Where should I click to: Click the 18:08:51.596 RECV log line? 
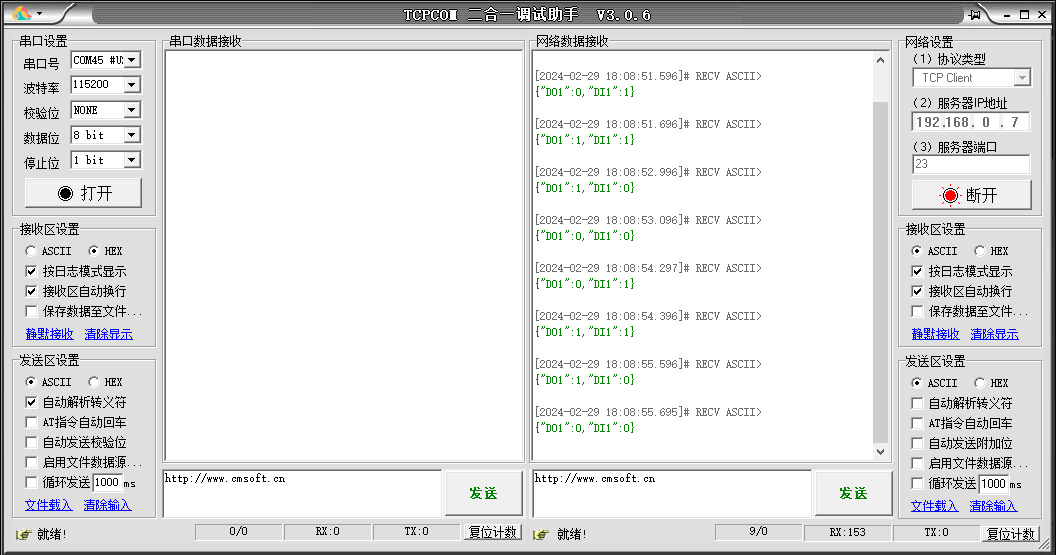tap(648, 76)
